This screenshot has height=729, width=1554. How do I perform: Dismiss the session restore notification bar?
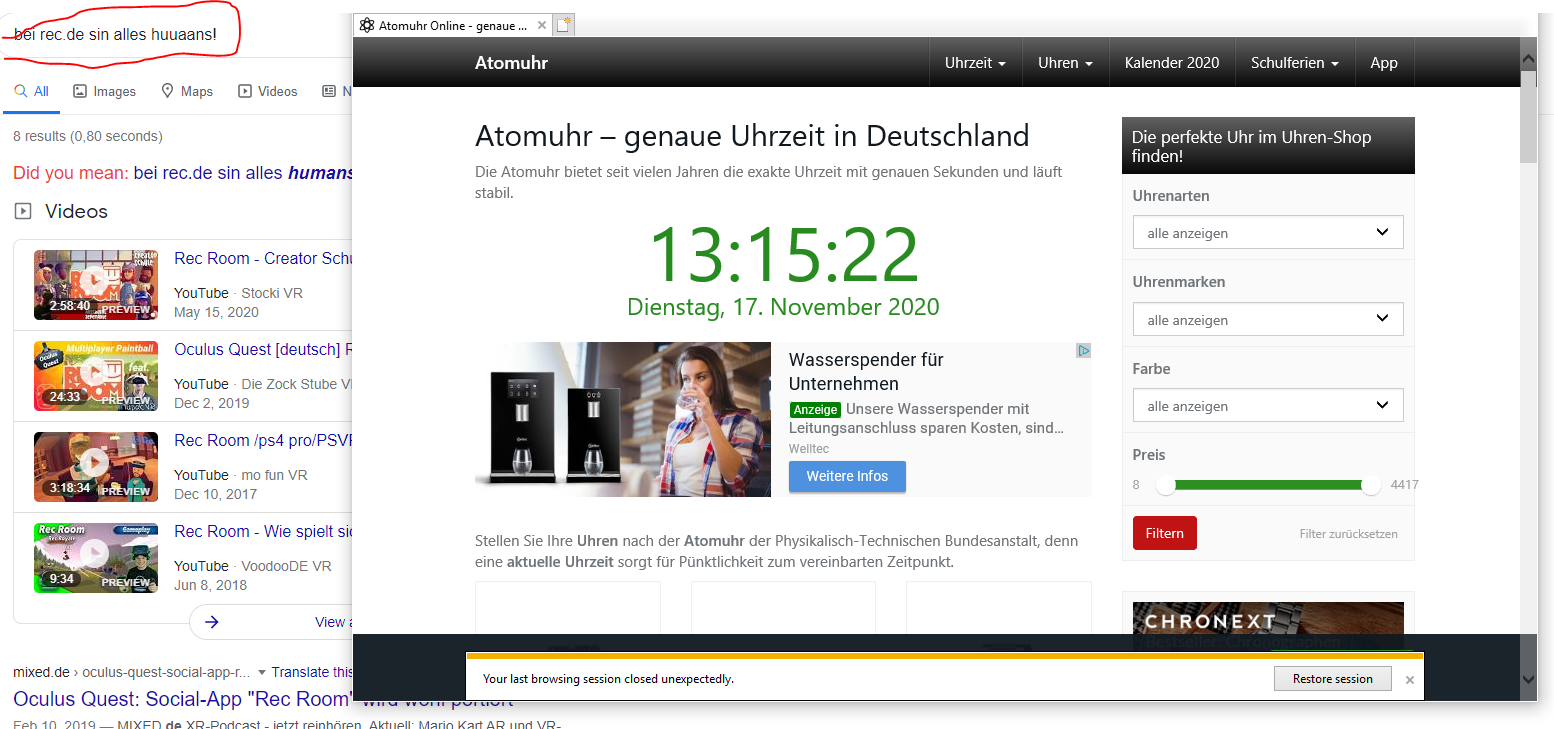pos(1409,679)
